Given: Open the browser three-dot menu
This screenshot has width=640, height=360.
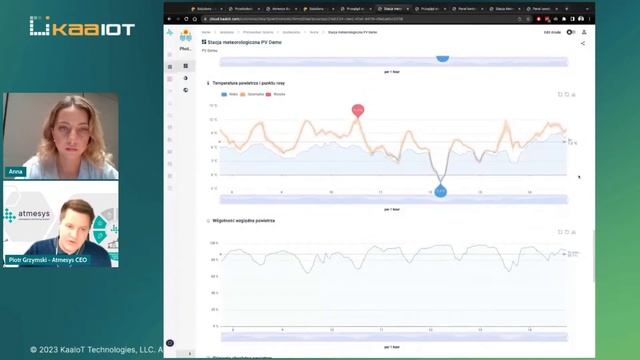Looking at the screenshot, I should point(589,19).
